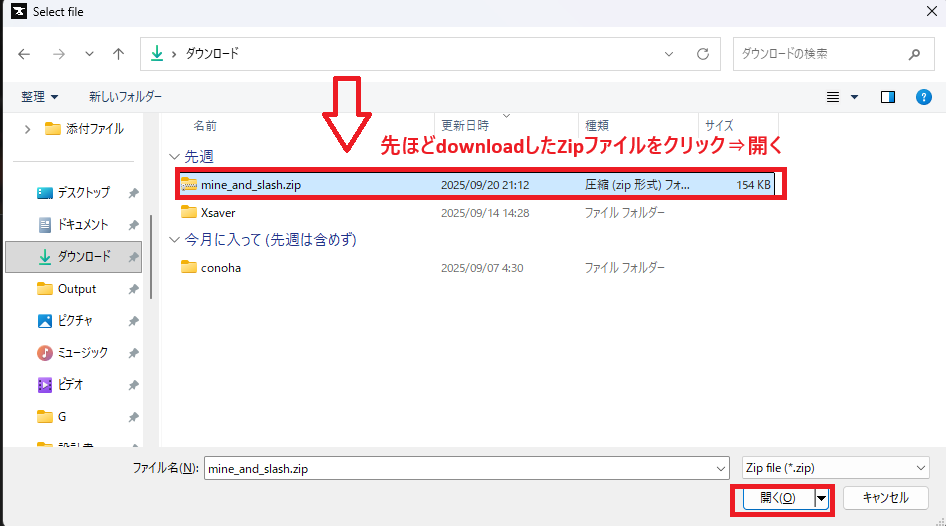This screenshot has width=946, height=526.
Task: Click pin icon beside ピクチャ
Action: point(133,322)
